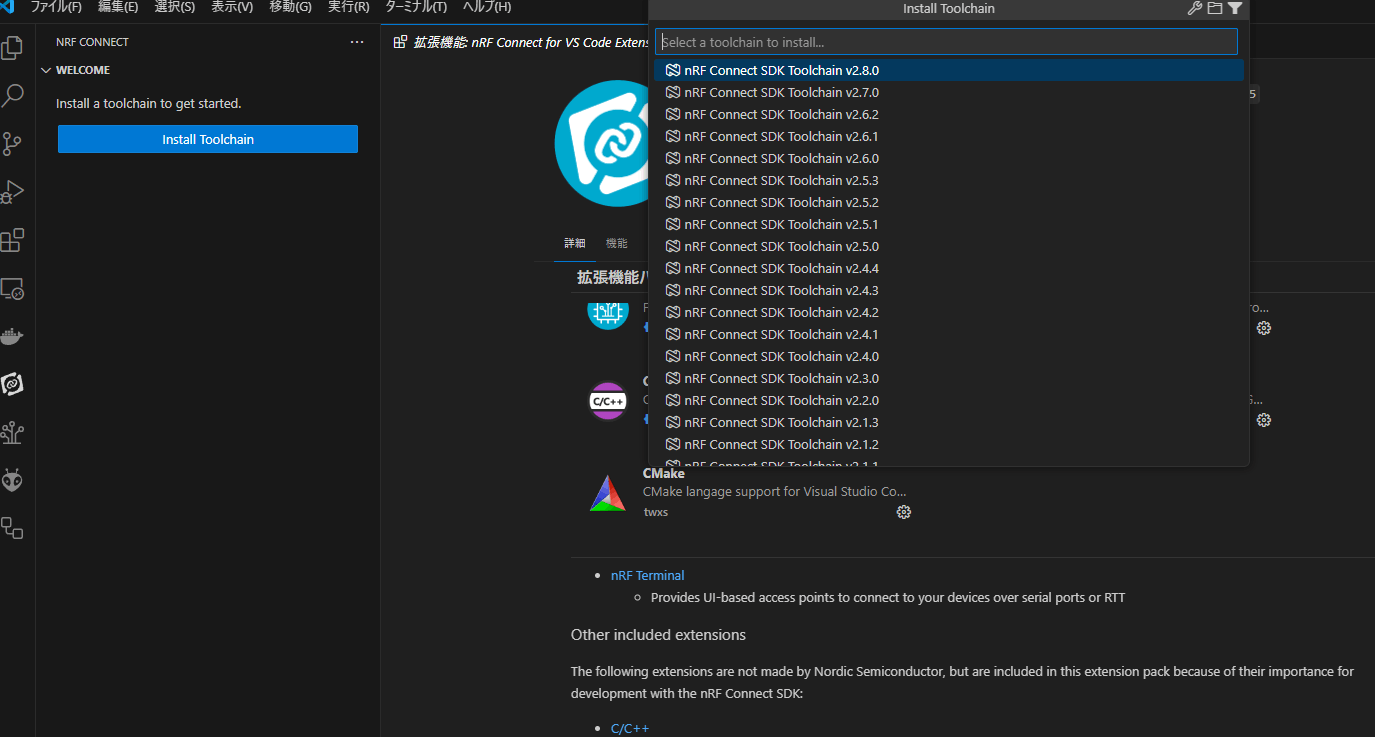Select nRF Connect SDK Toolchain v2.1.3
The height and width of the screenshot is (737, 1375).
(948, 422)
